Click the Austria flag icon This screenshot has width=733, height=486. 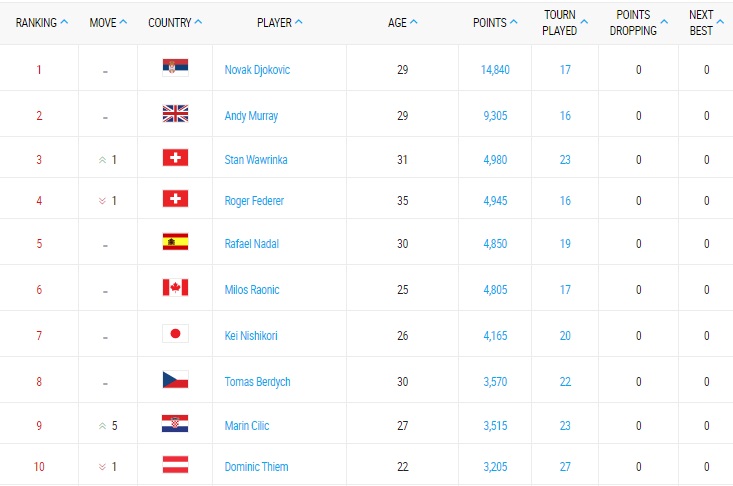(x=175, y=465)
